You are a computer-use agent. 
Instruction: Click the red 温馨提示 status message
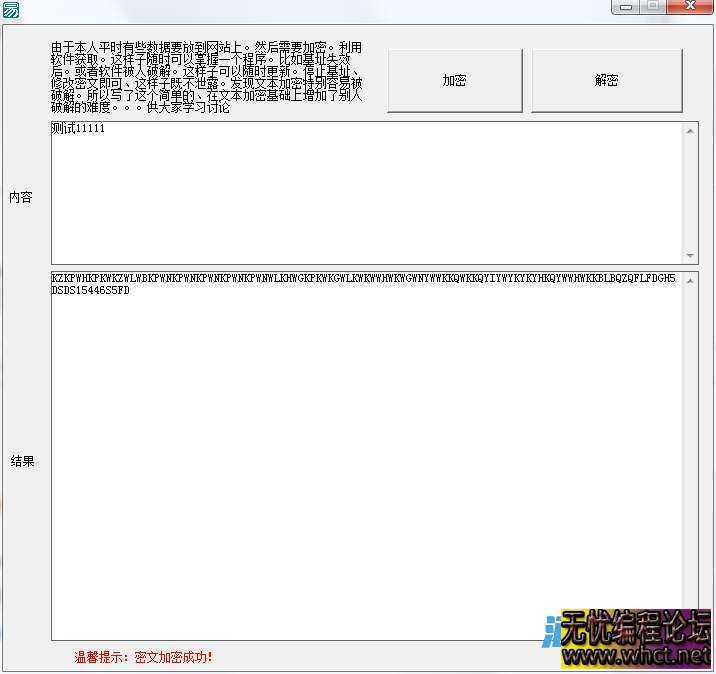coord(143,657)
